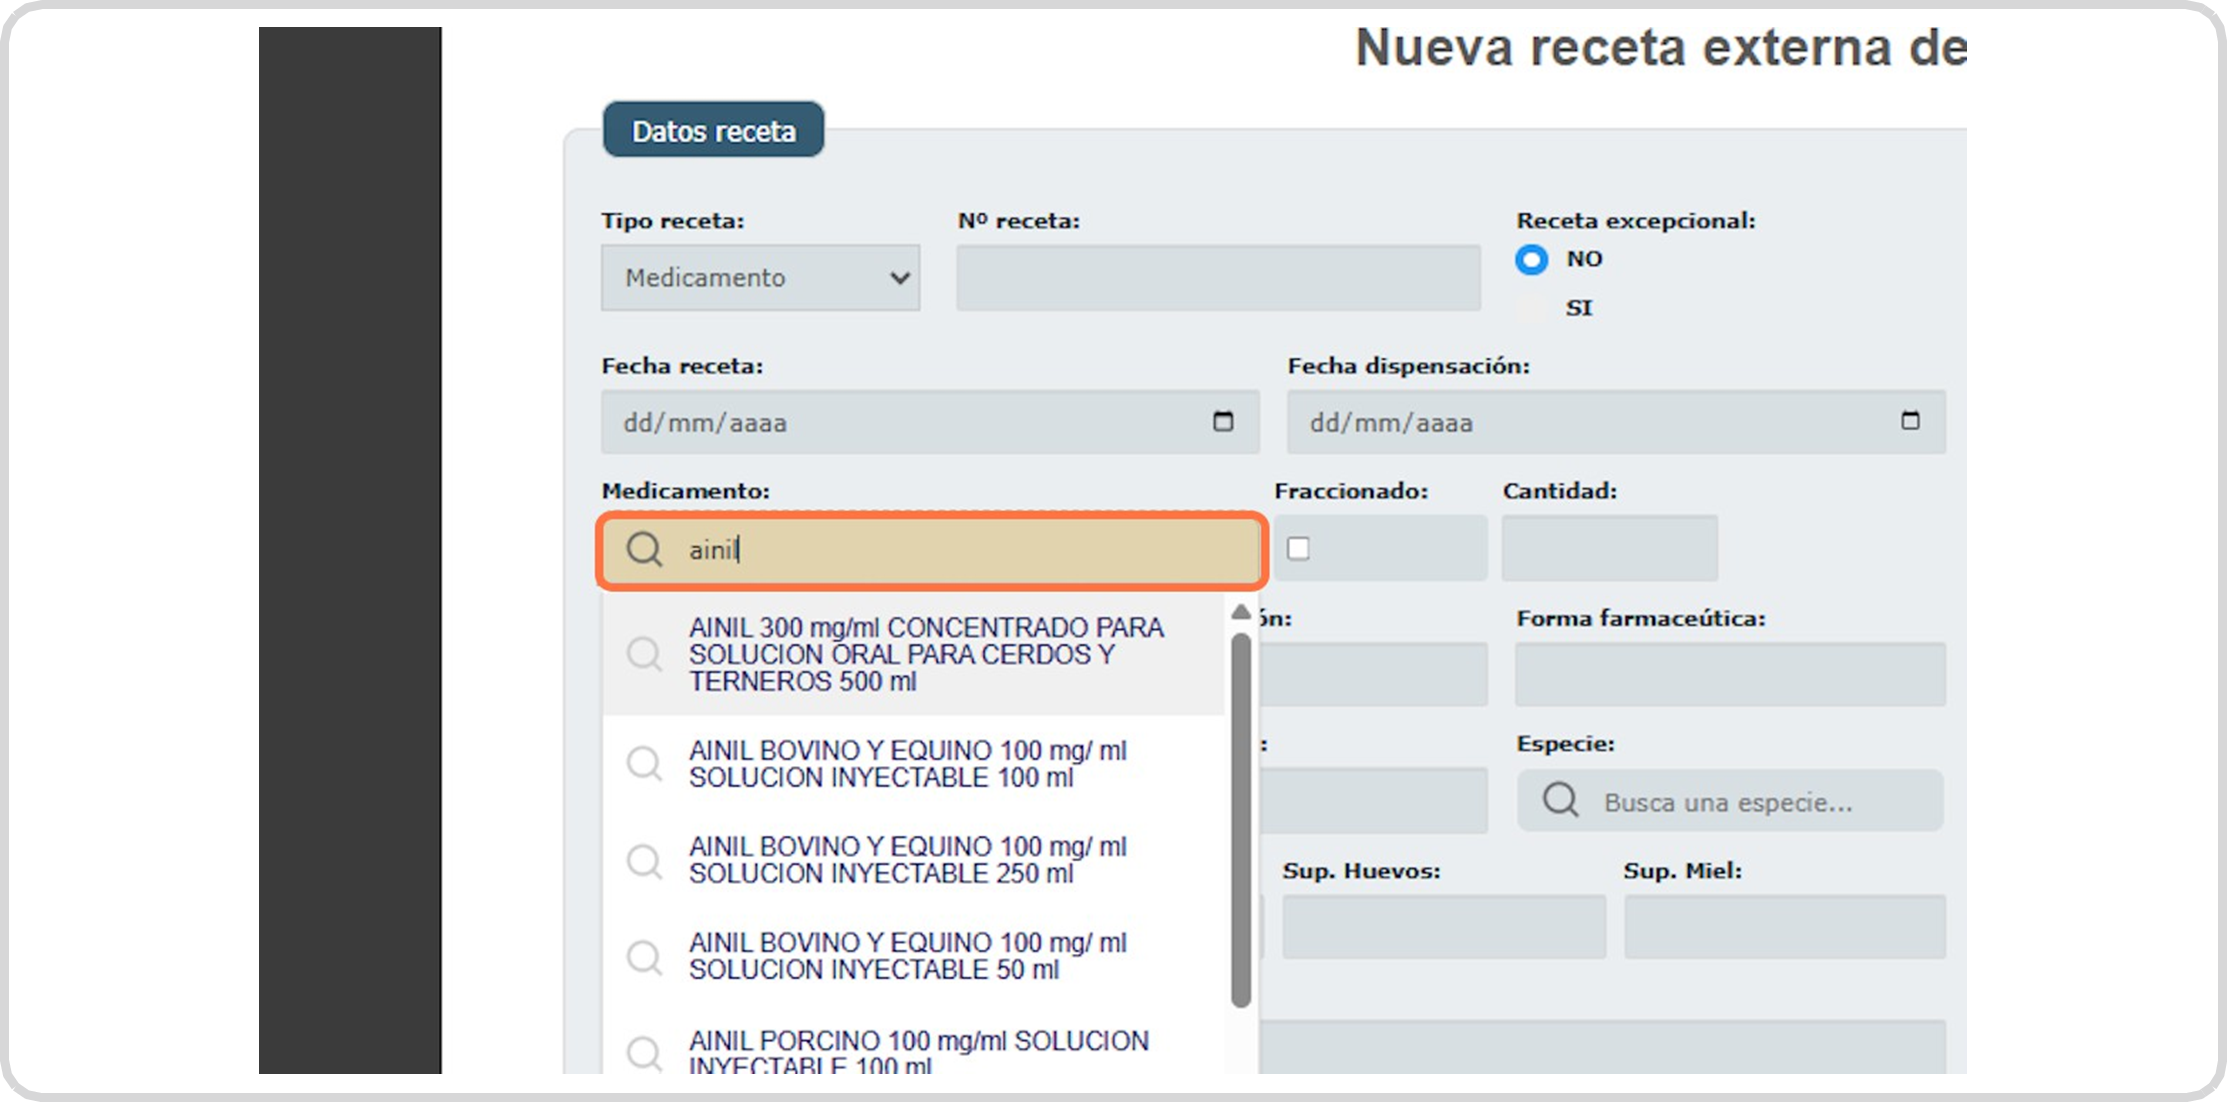Open calendar picker for Fecha receta
Image resolution: width=2227 pixels, height=1102 pixels.
tap(1222, 421)
